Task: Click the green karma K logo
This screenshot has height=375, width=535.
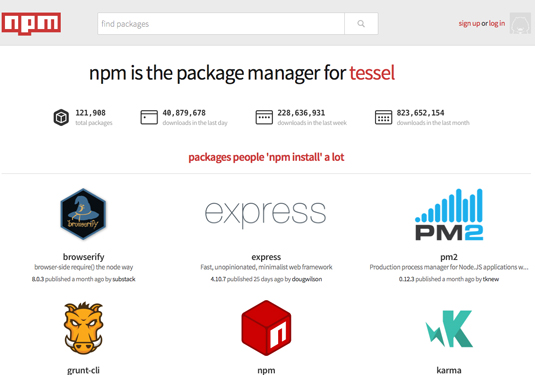Action: (449, 328)
